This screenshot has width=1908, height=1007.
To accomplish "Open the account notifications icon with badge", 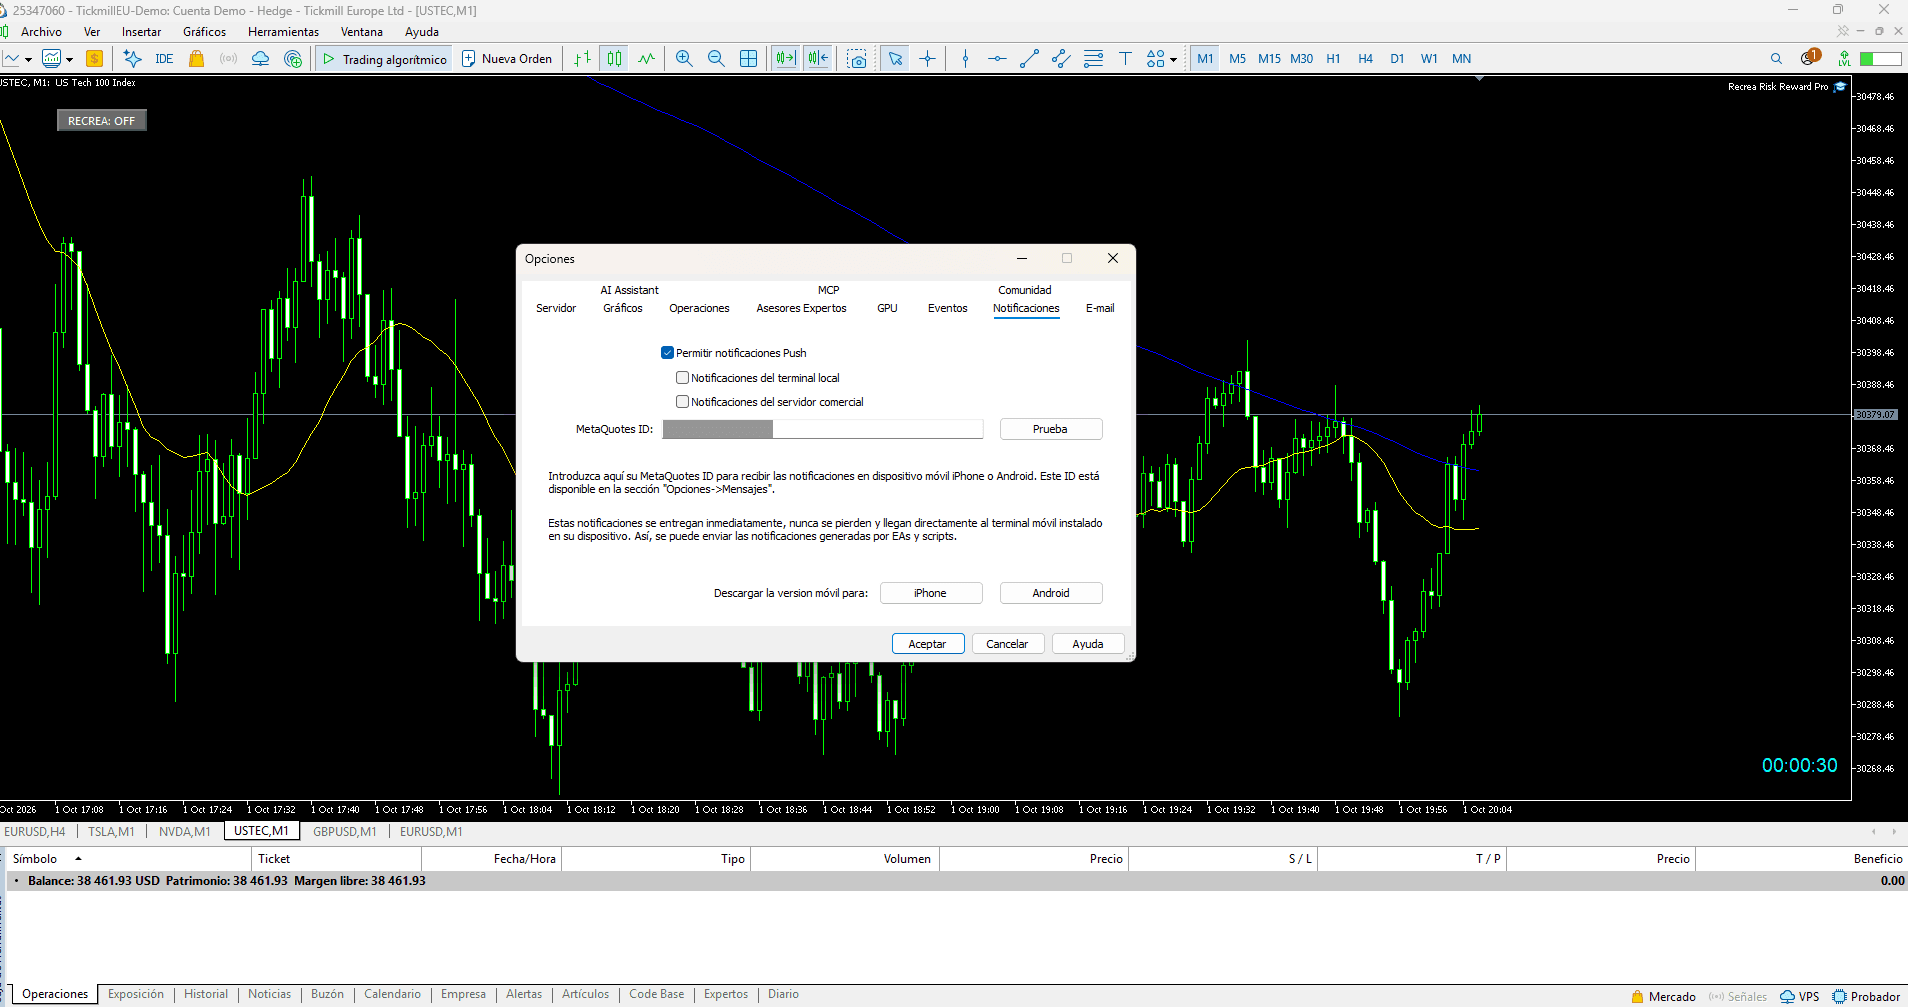I will (1810, 58).
